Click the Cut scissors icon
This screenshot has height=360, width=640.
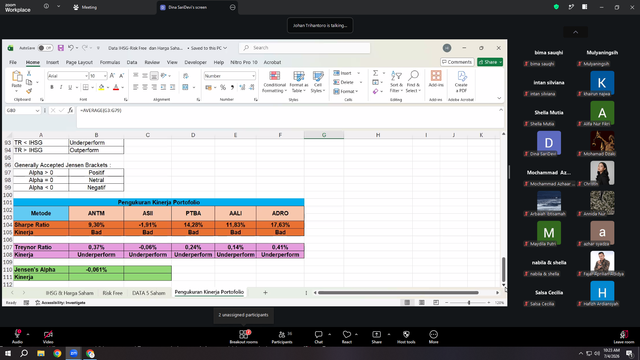[29, 73]
